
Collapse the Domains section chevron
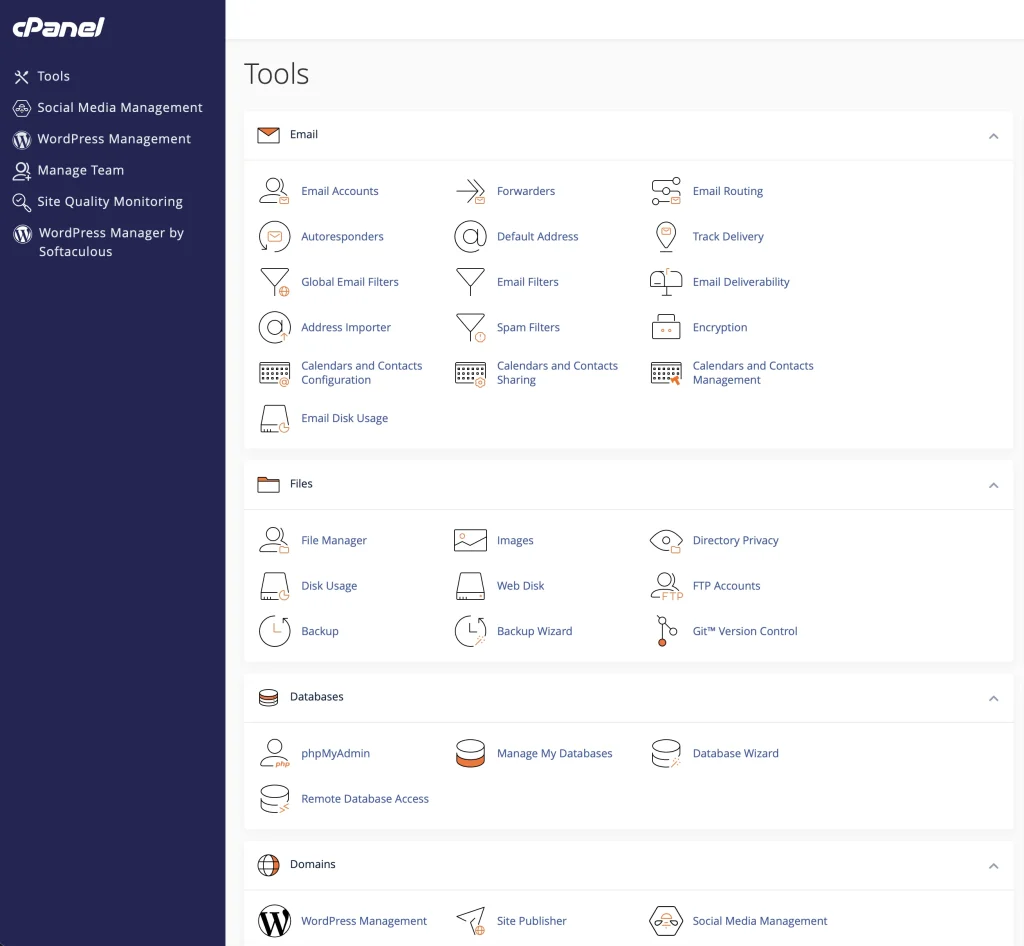point(993,866)
